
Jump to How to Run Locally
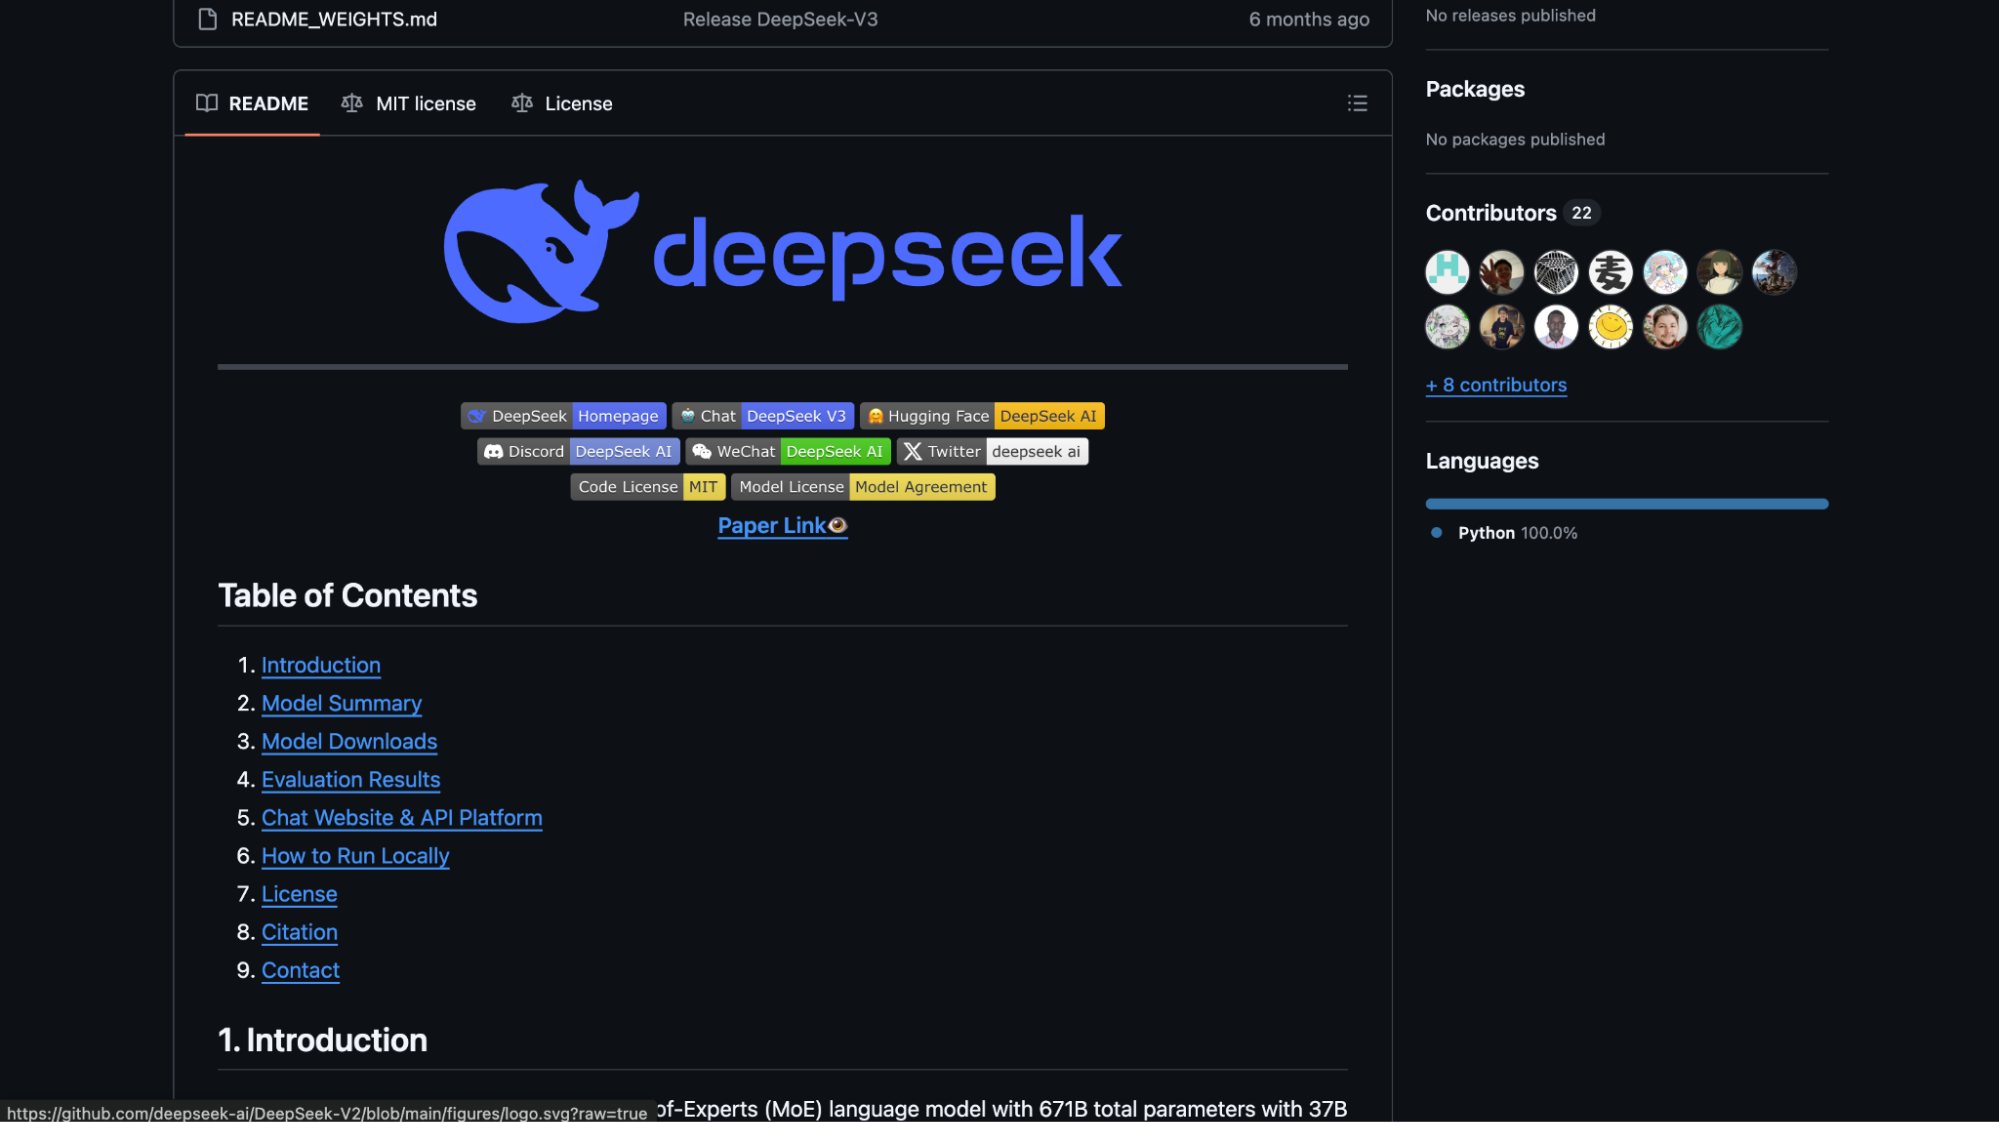coord(355,856)
